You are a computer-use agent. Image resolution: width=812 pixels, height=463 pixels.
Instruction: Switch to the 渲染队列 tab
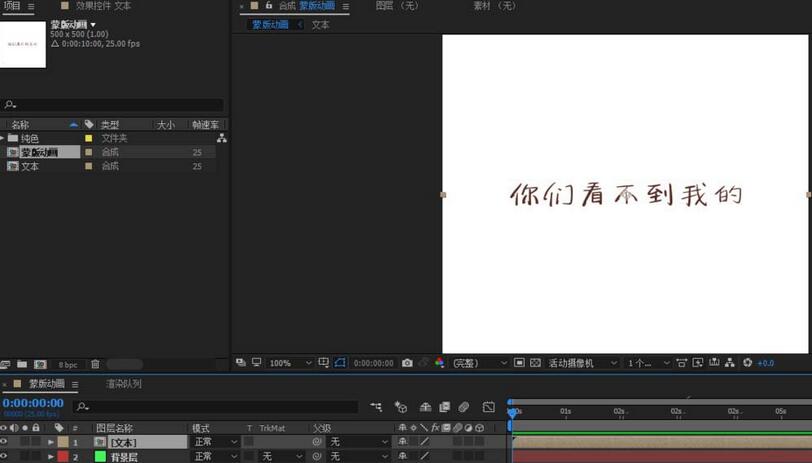[x=124, y=384]
